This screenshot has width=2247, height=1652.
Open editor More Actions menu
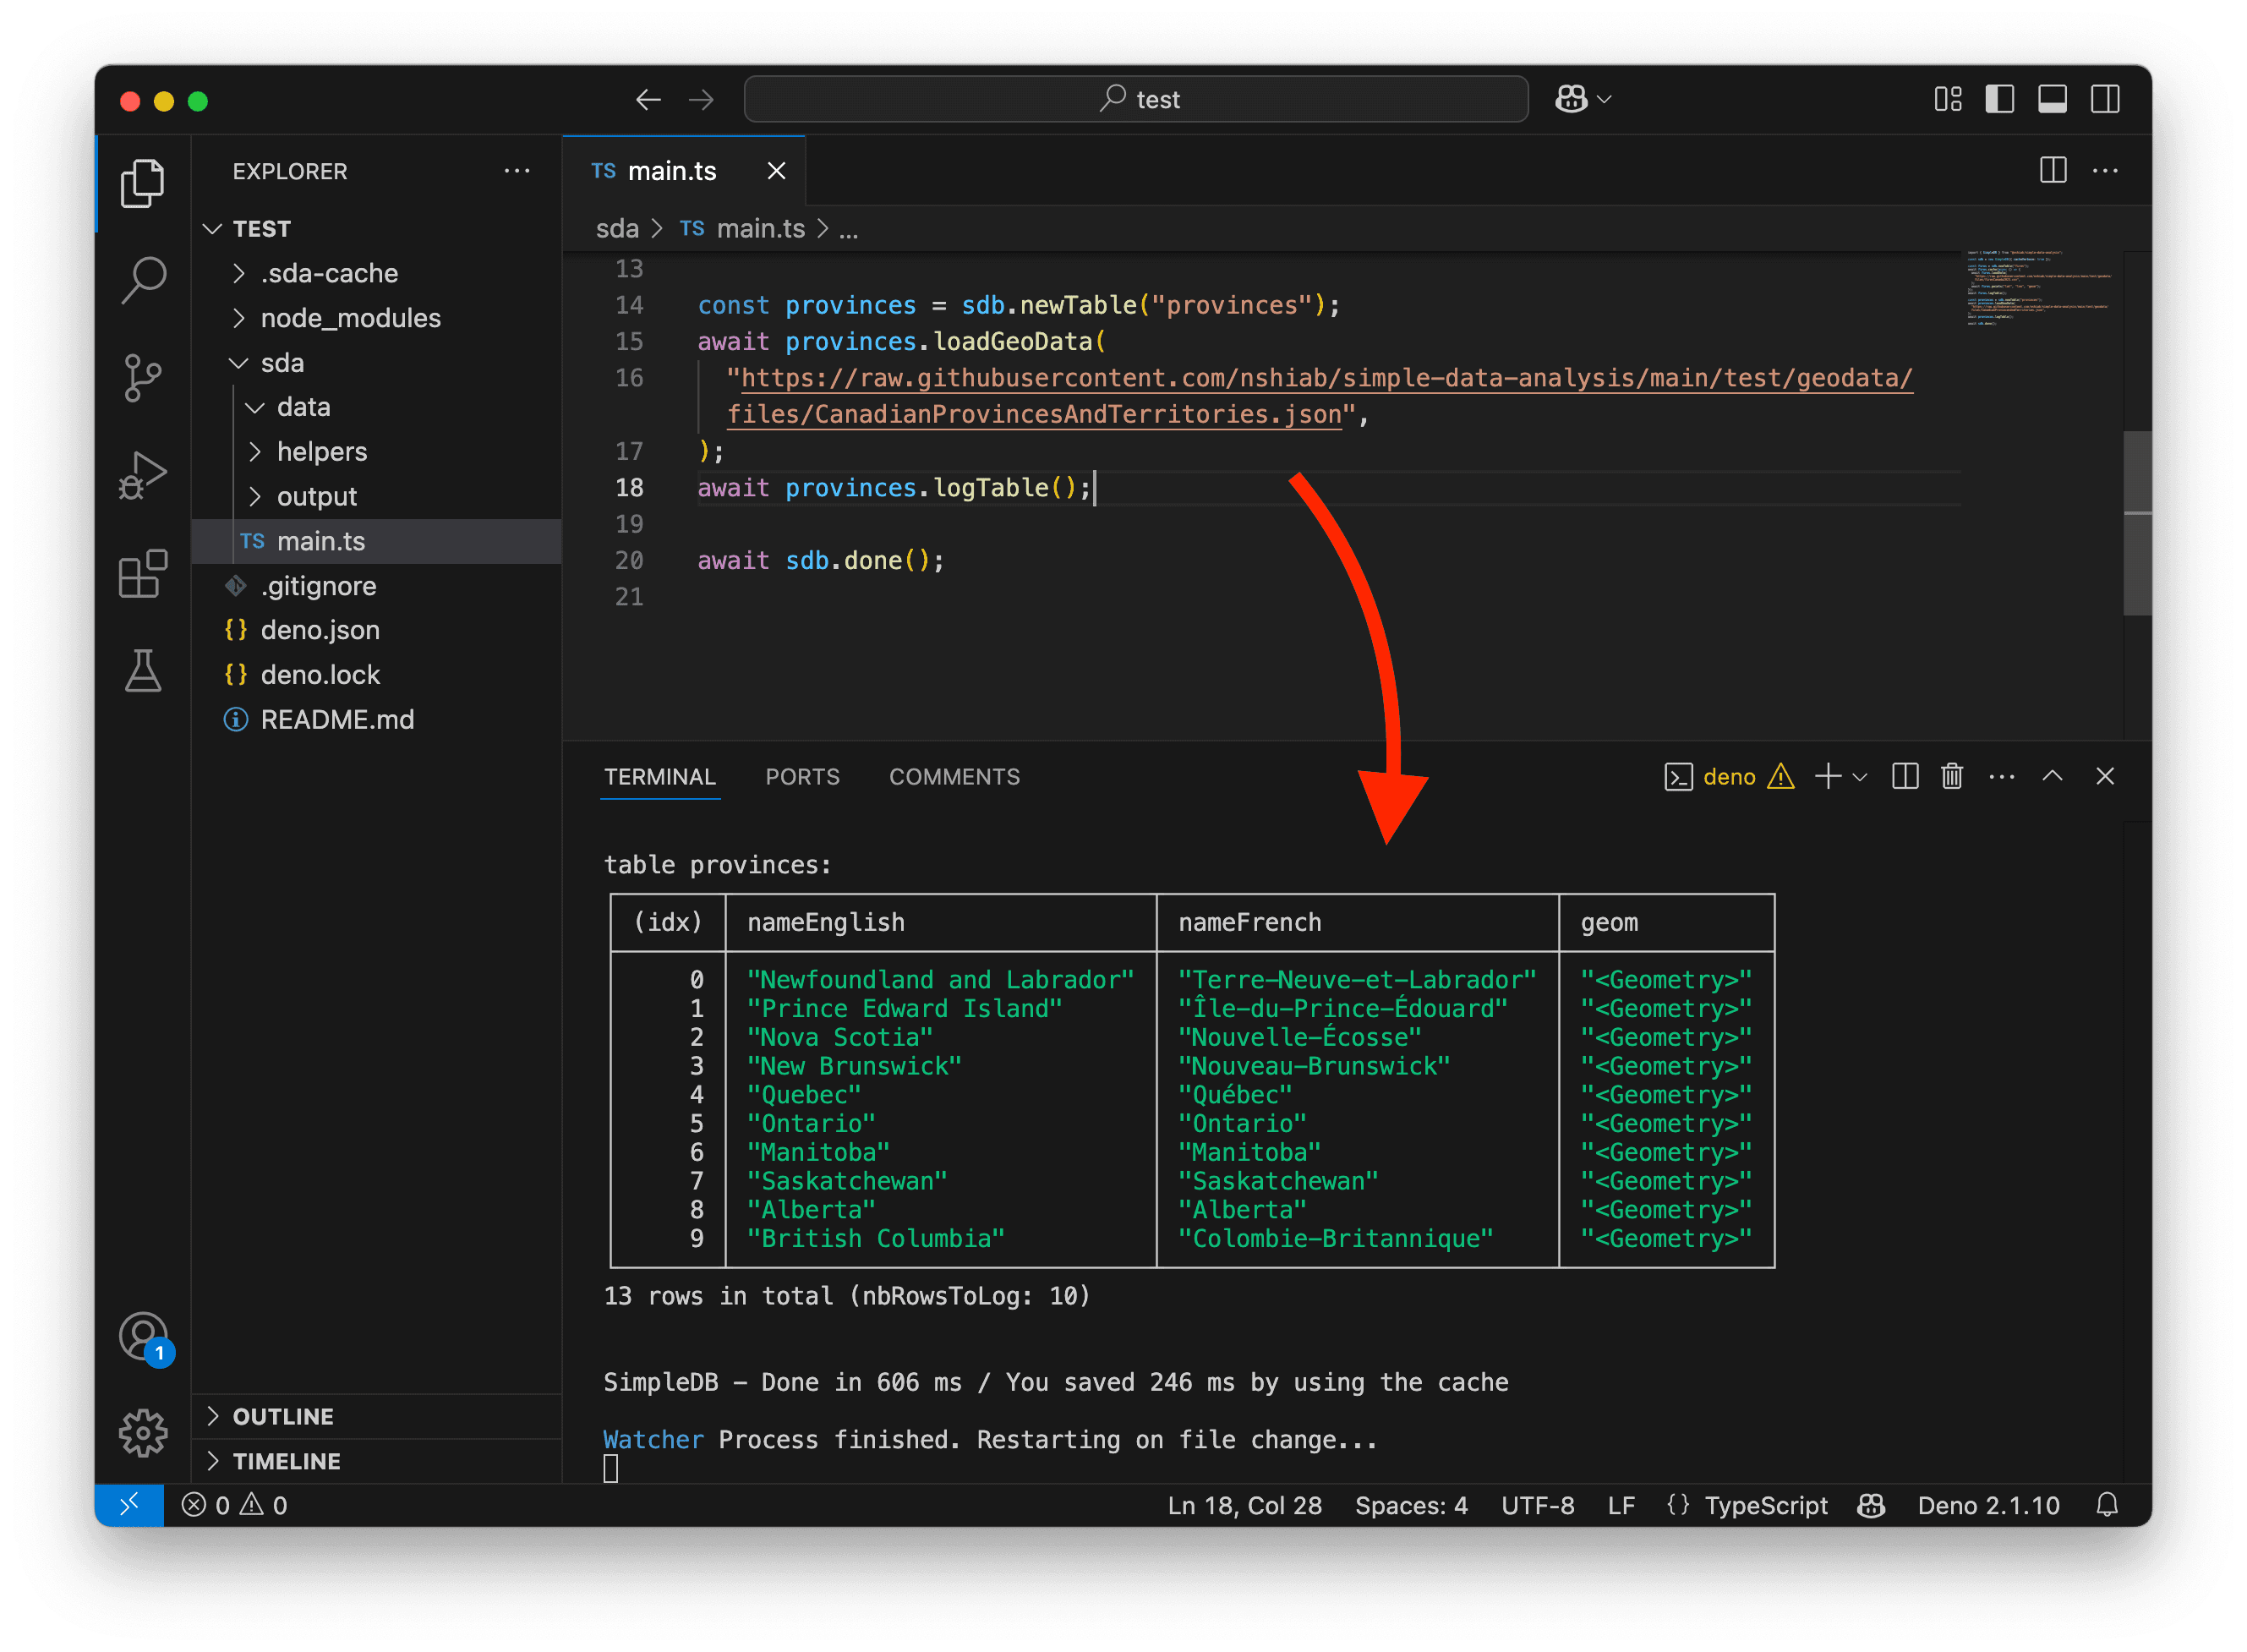[x=2105, y=170]
